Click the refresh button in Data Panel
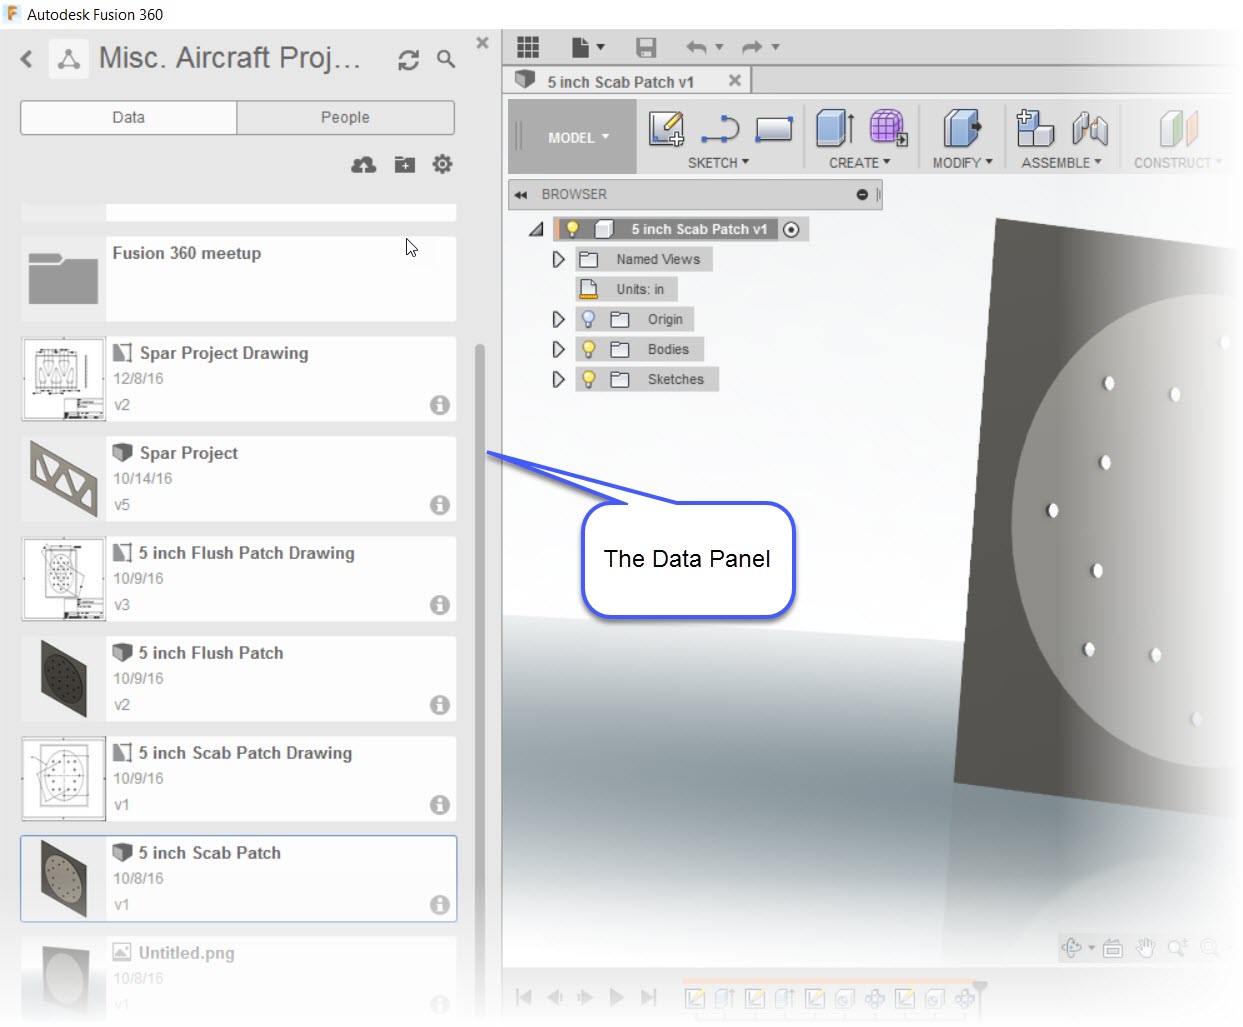Image resolution: width=1243 pixels, height=1027 pixels. (x=407, y=60)
